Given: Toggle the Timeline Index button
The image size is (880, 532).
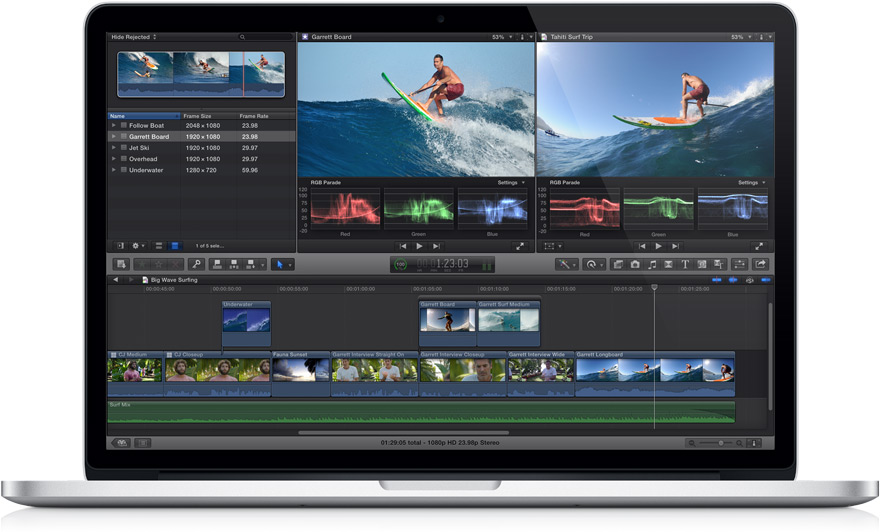Looking at the screenshot, I should [119, 442].
